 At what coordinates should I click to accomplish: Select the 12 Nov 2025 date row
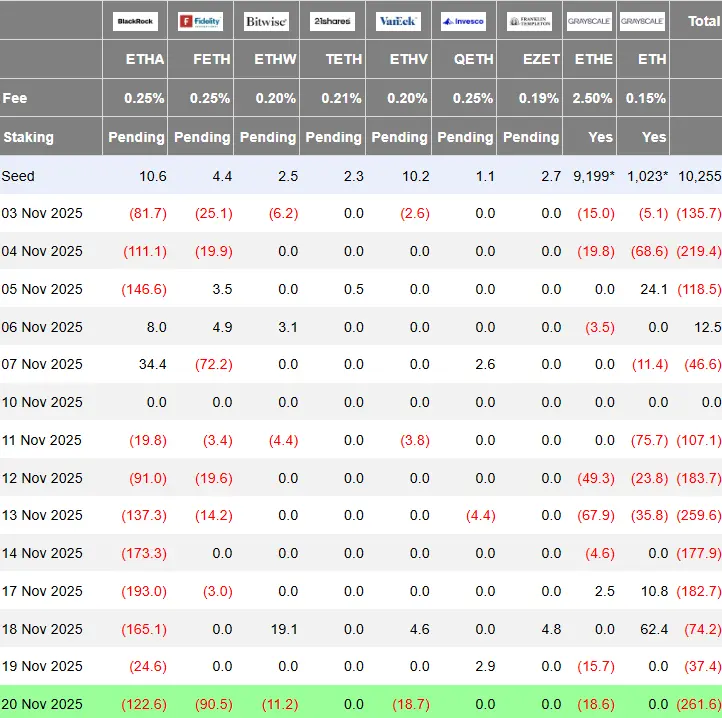pos(361,478)
